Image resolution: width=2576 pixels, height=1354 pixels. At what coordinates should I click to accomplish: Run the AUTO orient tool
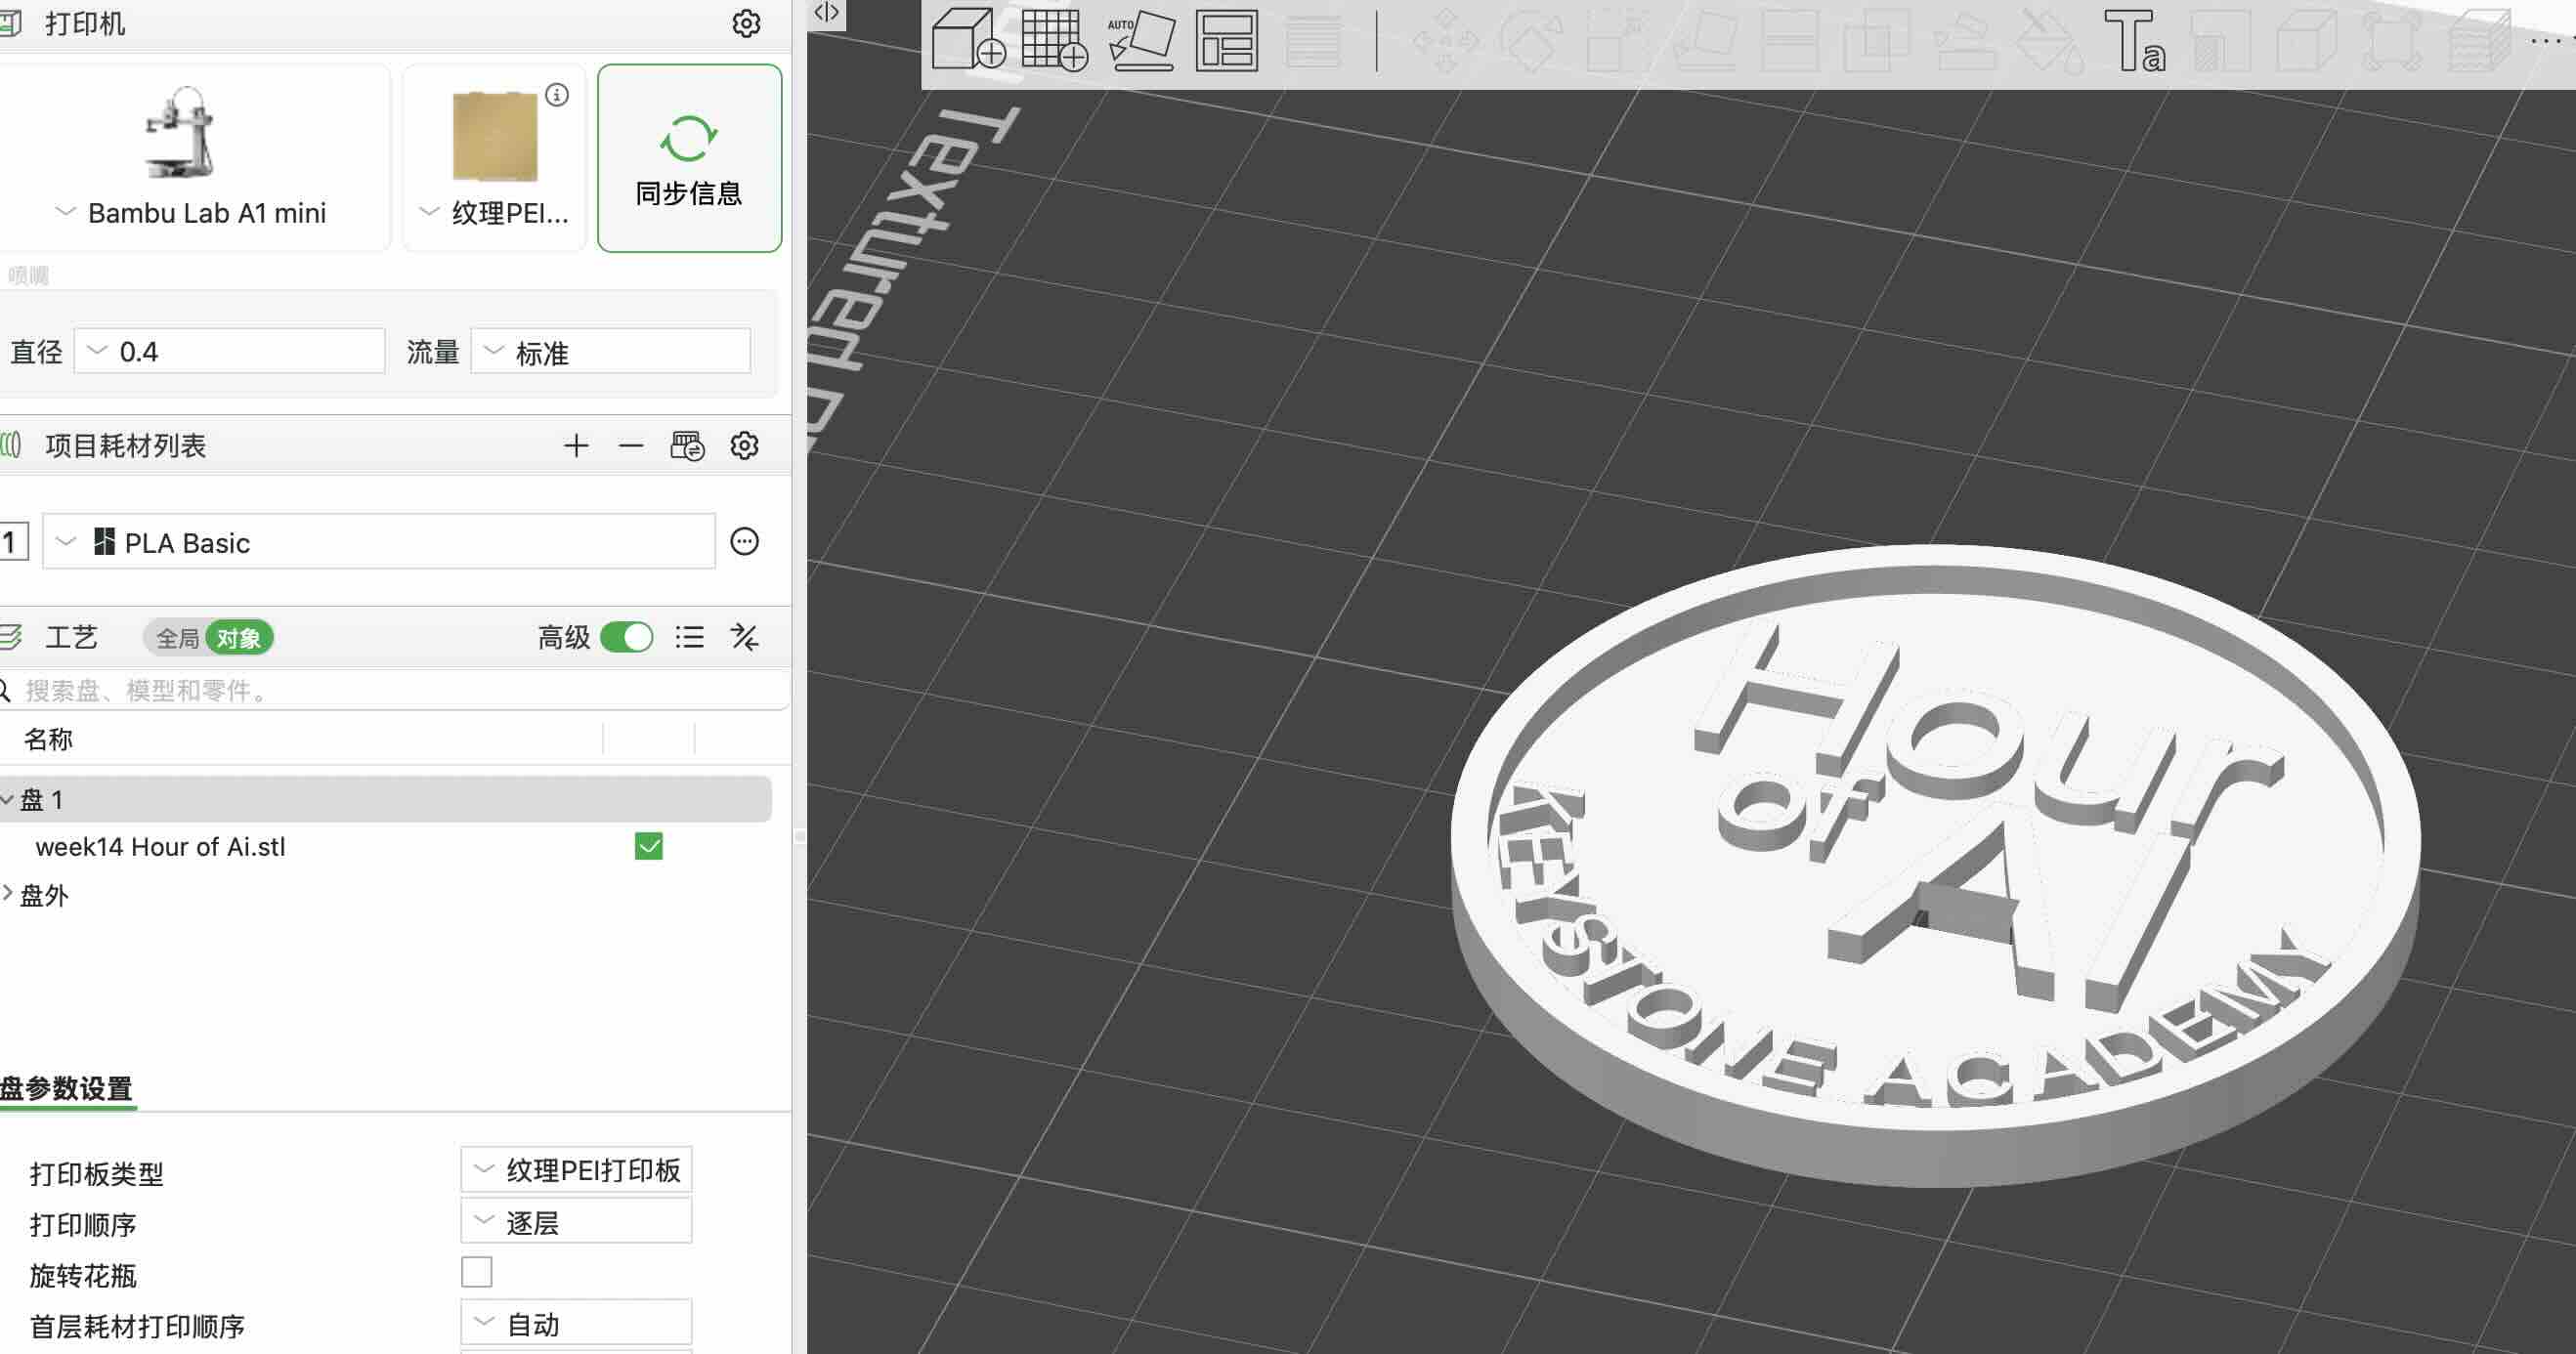(1140, 40)
